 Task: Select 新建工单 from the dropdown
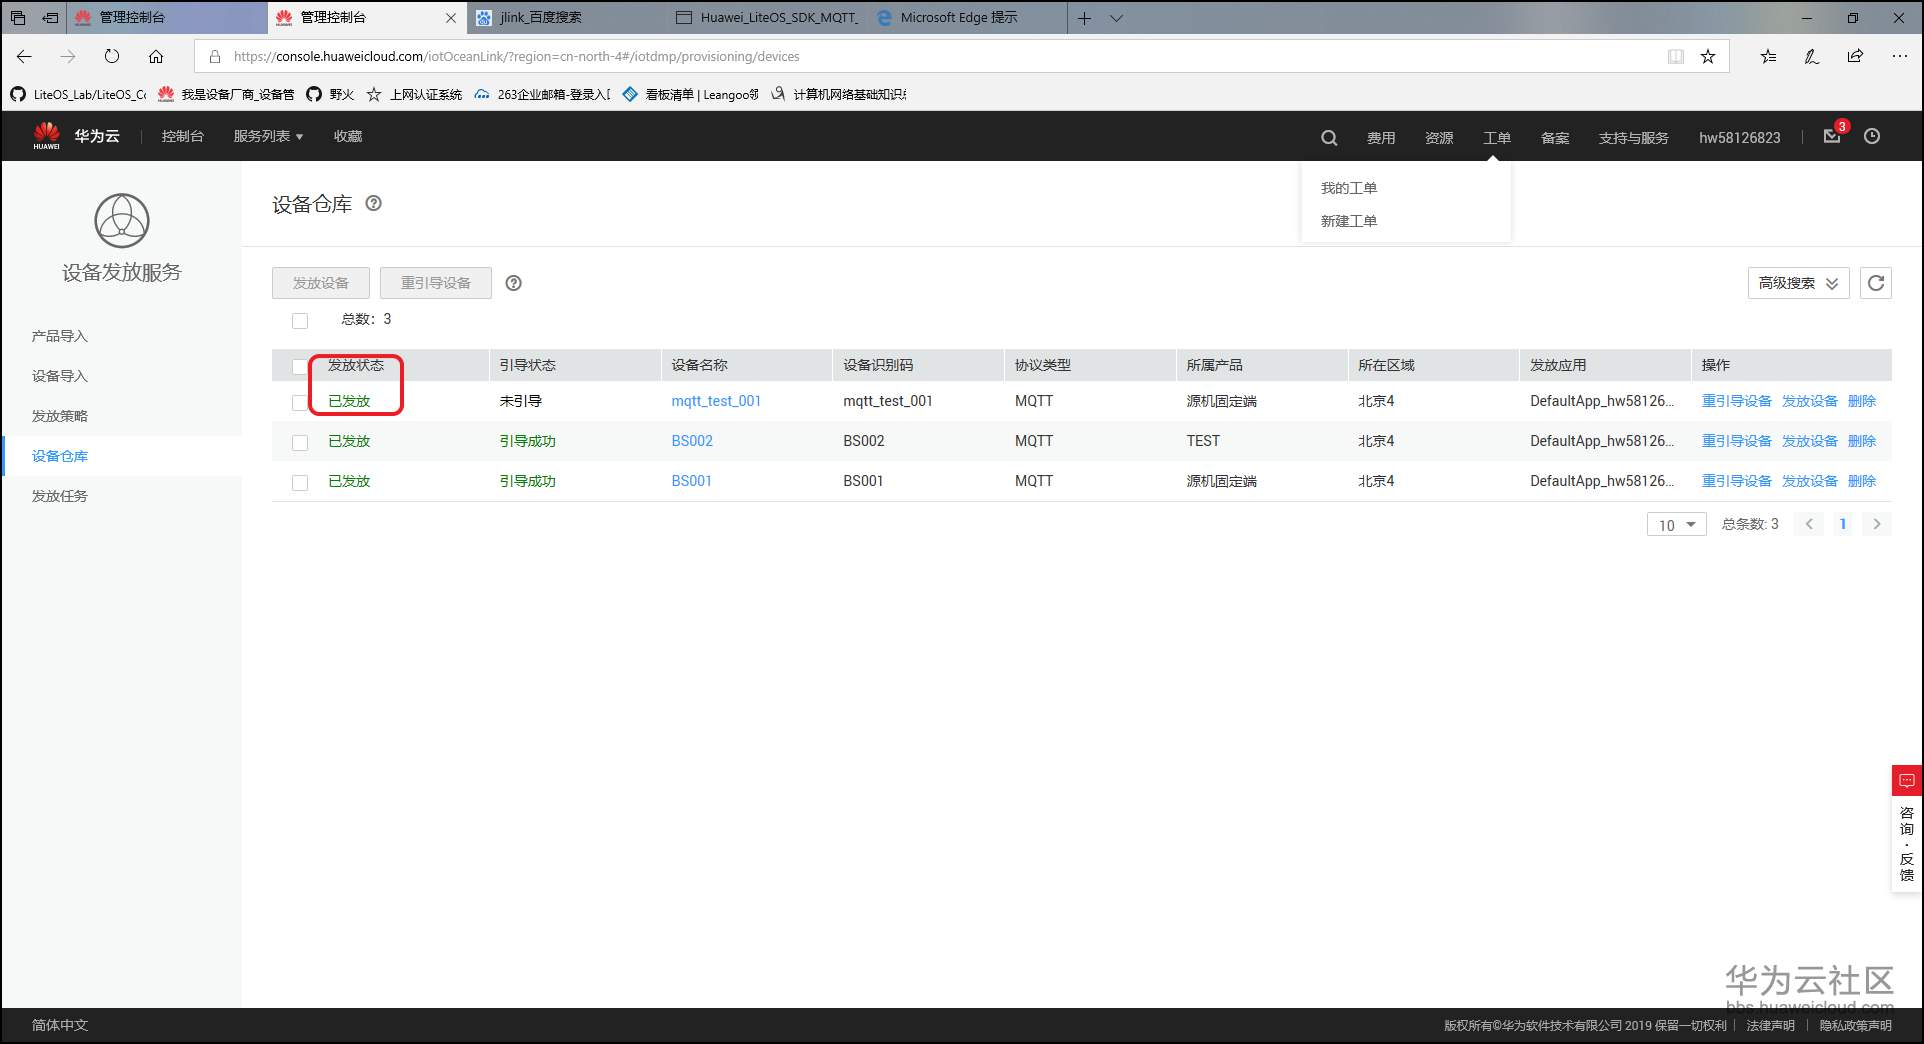coord(1349,221)
